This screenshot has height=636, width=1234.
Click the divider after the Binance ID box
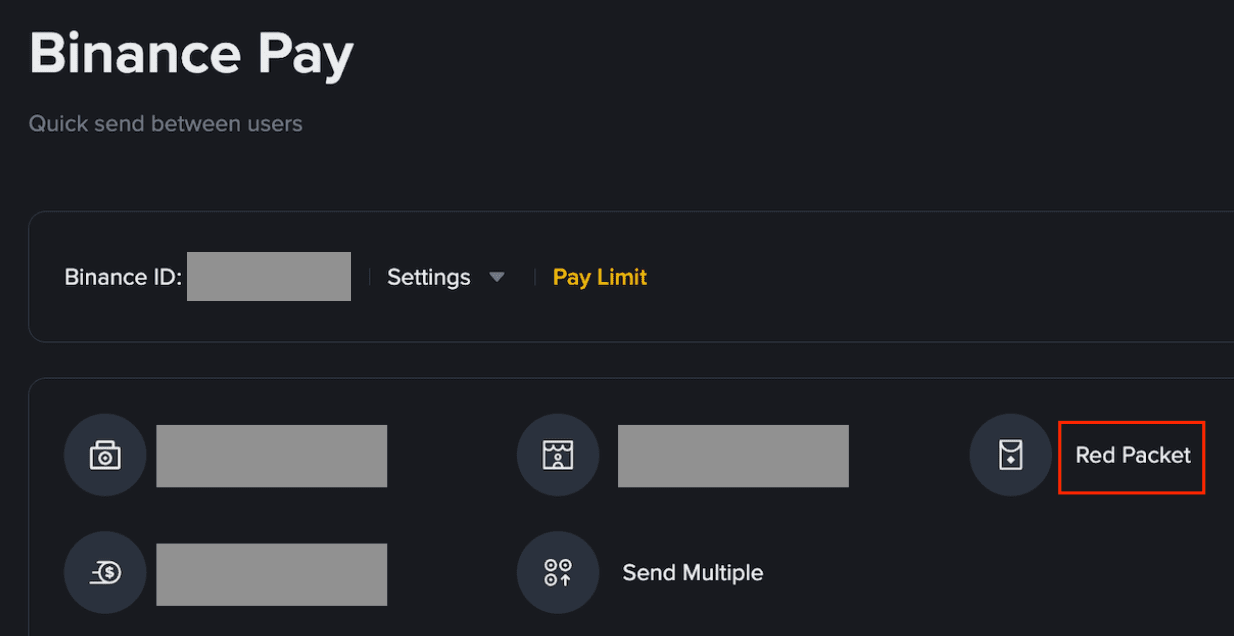click(x=369, y=277)
